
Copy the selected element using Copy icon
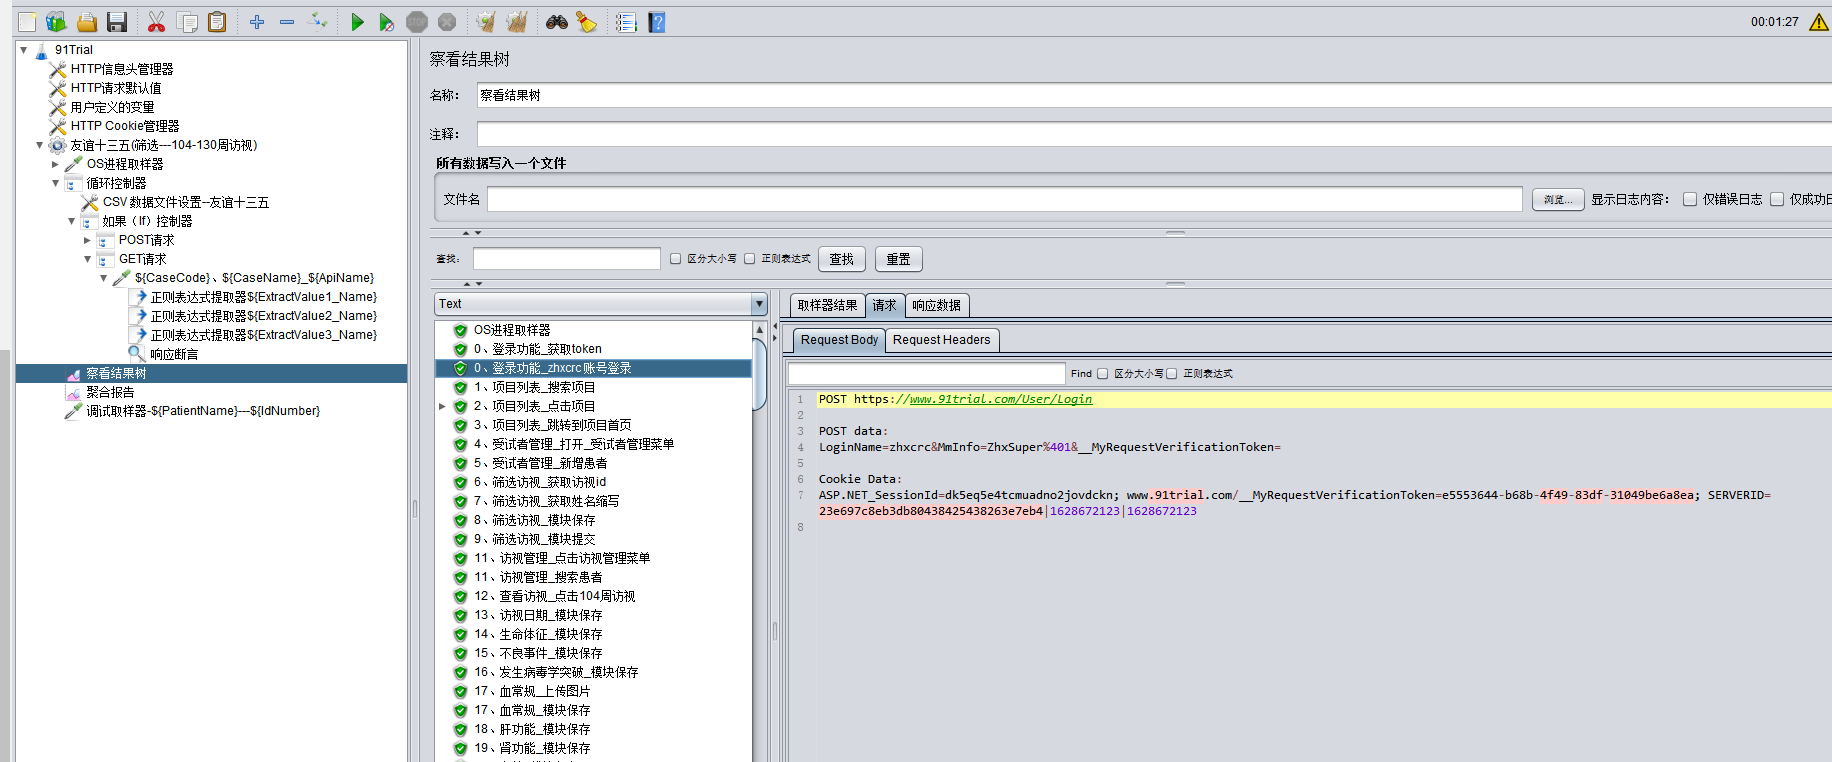(x=186, y=22)
